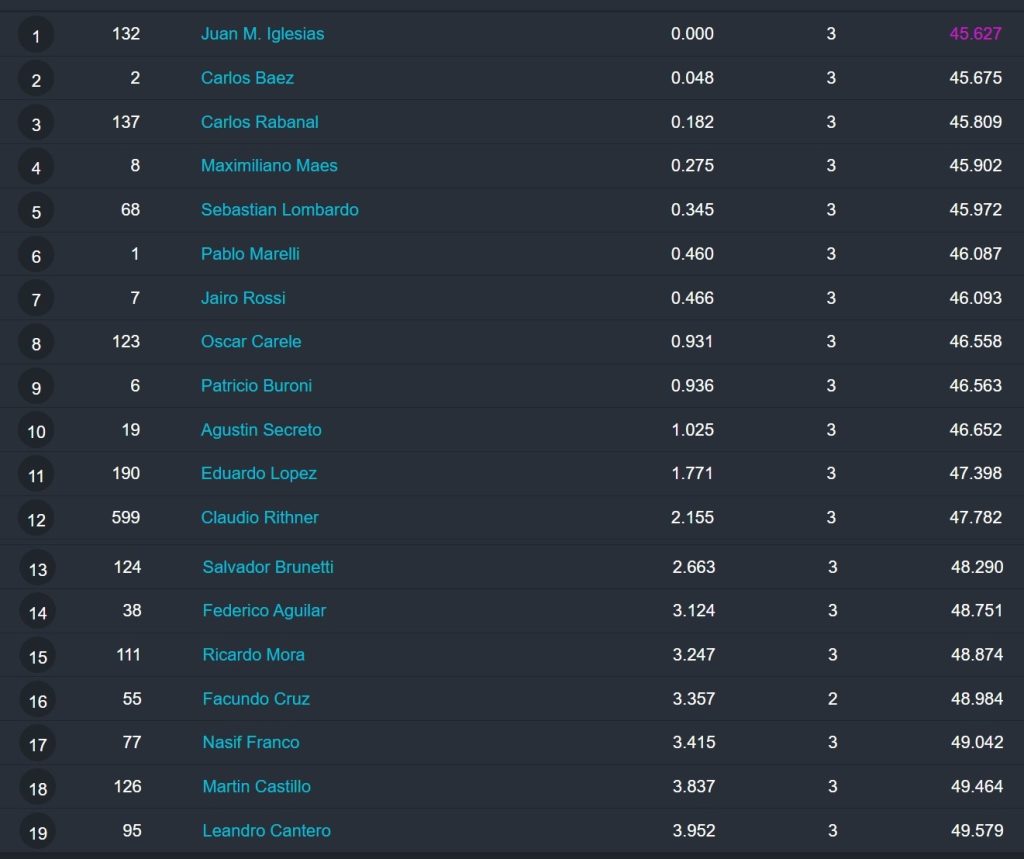The height and width of the screenshot is (859, 1024).
Task: Click Sebastian Lombardo name
Action: (x=280, y=210)
